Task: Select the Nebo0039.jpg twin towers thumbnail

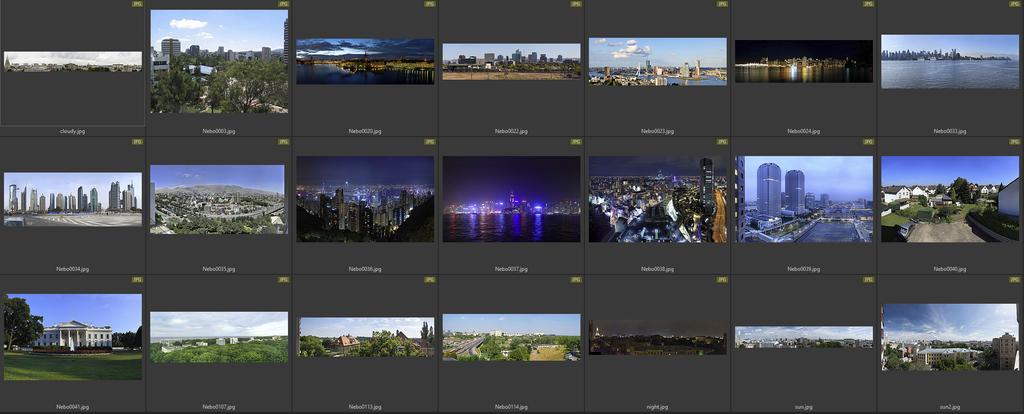Action: [803, 199]
